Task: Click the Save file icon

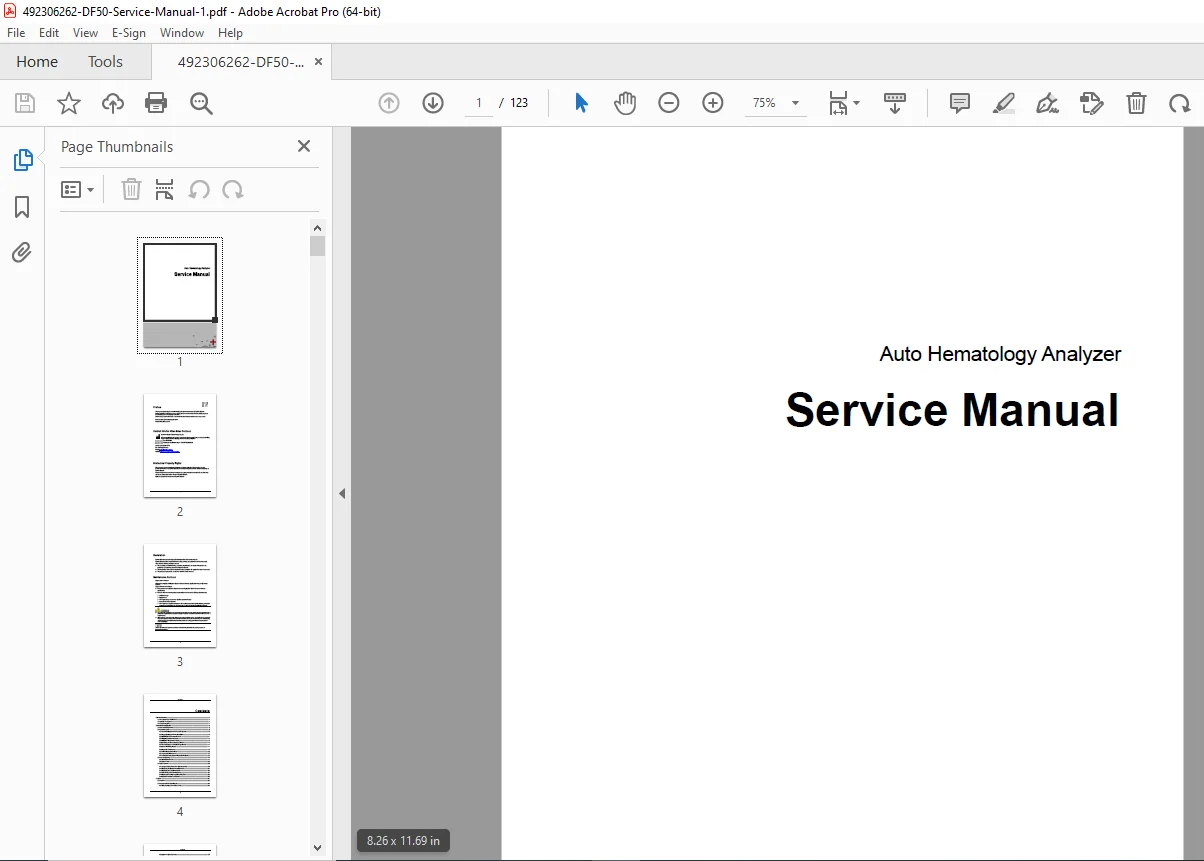Action: tap(25, 103)
